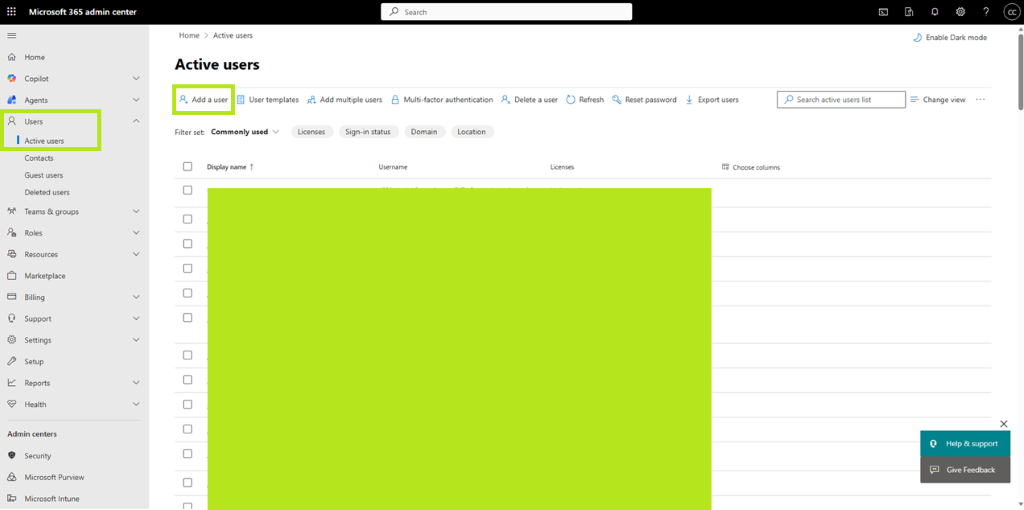The image size is (1024, 510).
Task: Select Contacts under Users
Action: [39, 158]
